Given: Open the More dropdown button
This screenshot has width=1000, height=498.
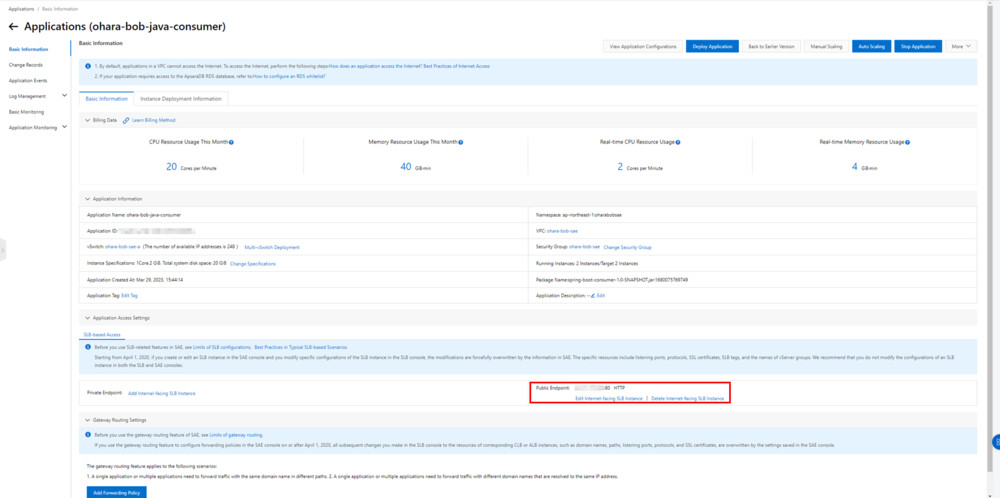Looking at the screenshot, I should [x=961, y=46].
